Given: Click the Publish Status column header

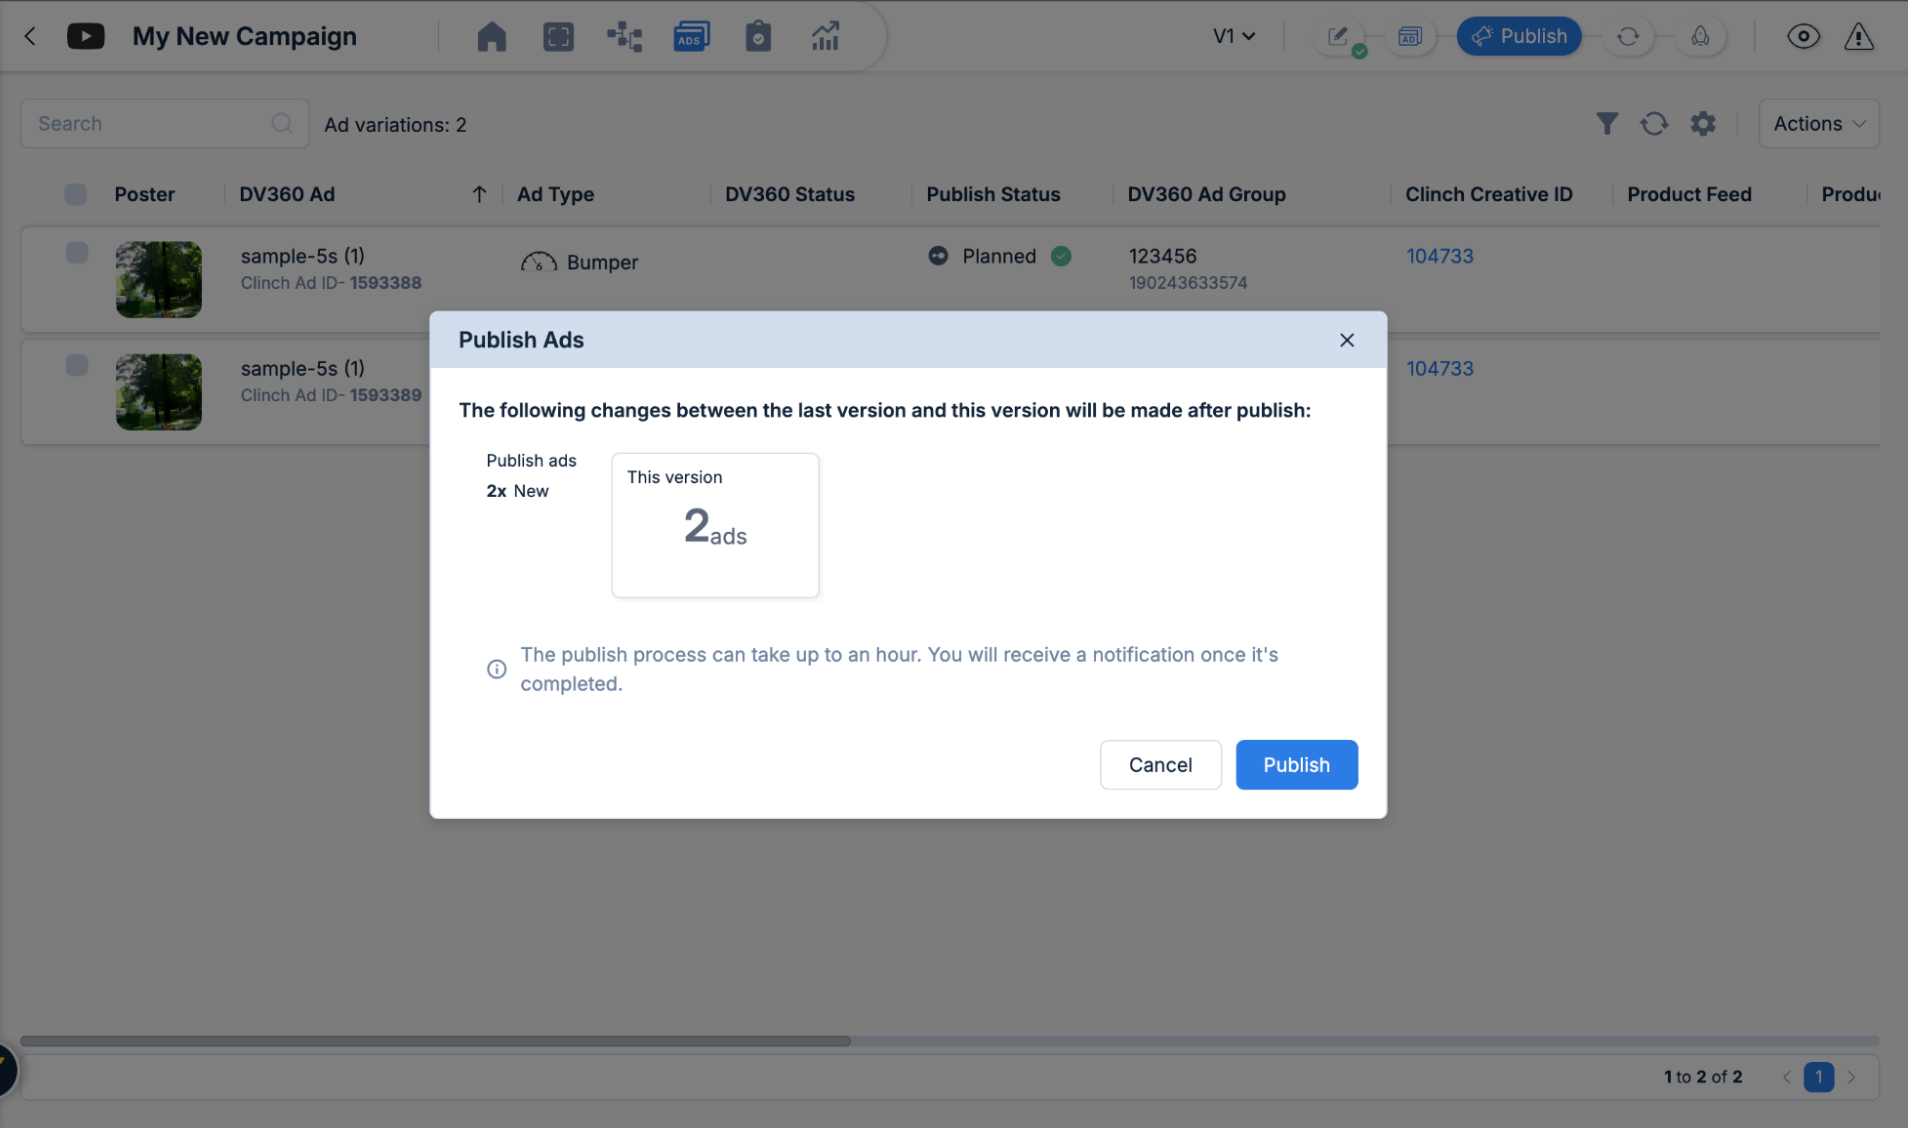Looking at the screenshot, I should tap(992, 194).
